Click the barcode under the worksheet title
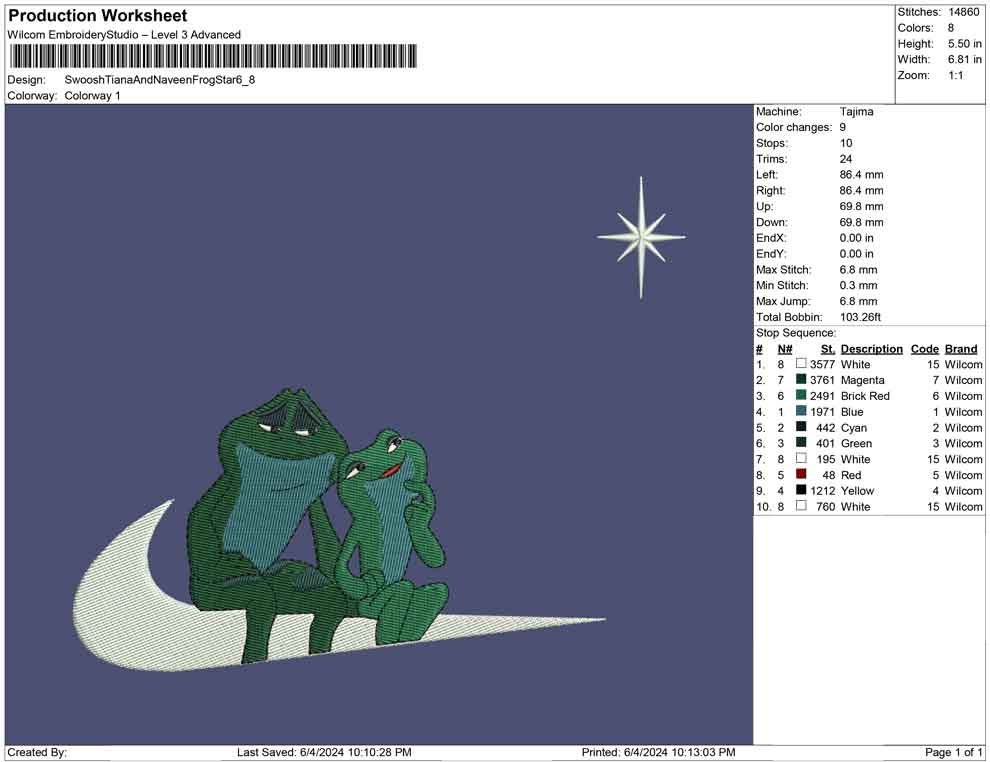Image resolution: width=990 pixels, height=762 pixels. [x=213, y=56]
